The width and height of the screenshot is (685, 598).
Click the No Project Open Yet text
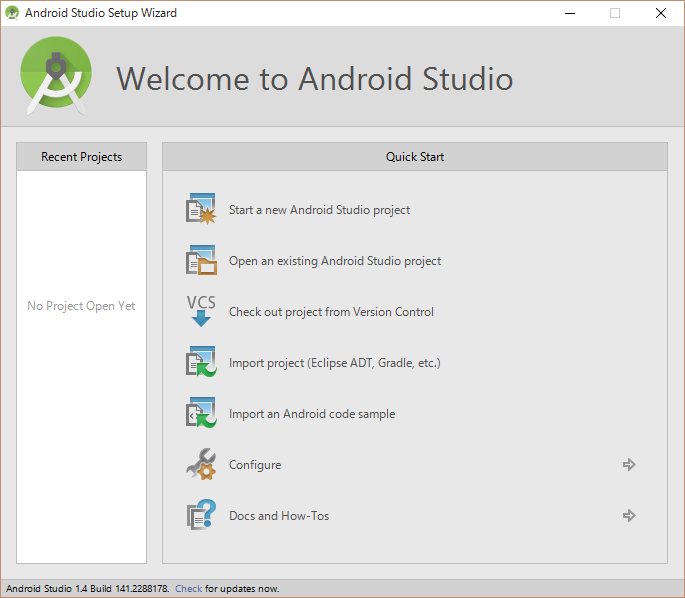tap(81, 306)
